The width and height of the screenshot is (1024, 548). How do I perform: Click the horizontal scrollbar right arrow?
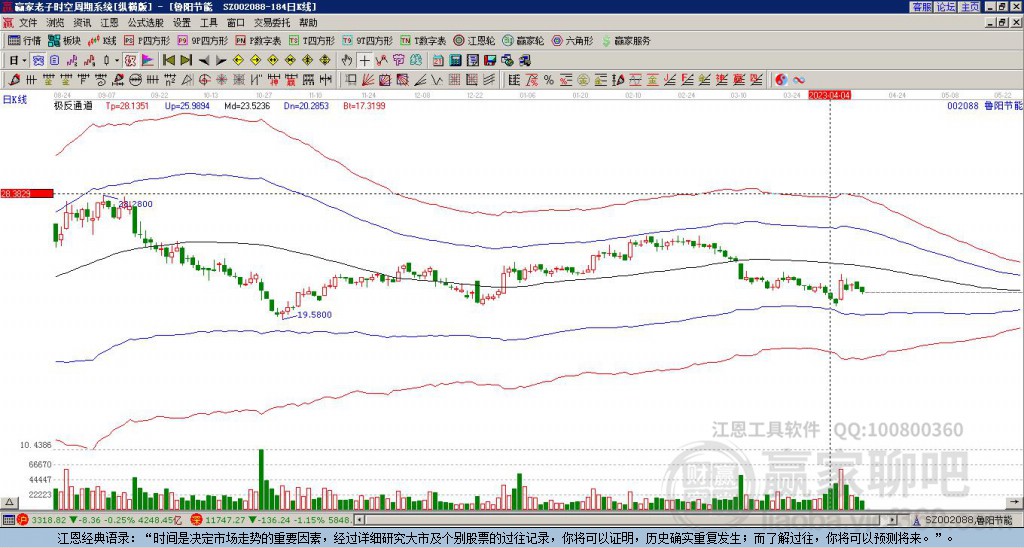click(893, 520)
